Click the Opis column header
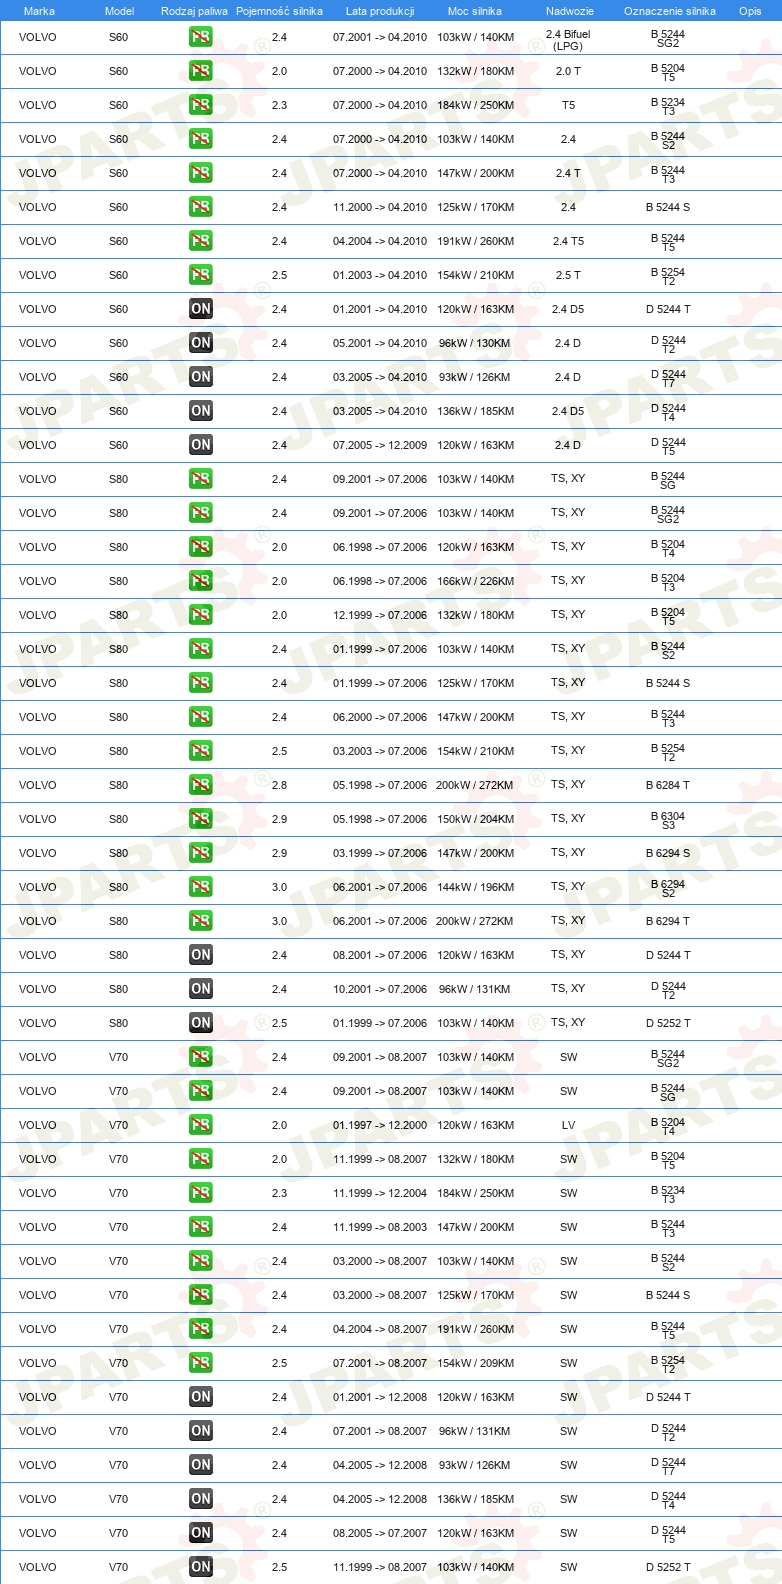 point(750,11)
